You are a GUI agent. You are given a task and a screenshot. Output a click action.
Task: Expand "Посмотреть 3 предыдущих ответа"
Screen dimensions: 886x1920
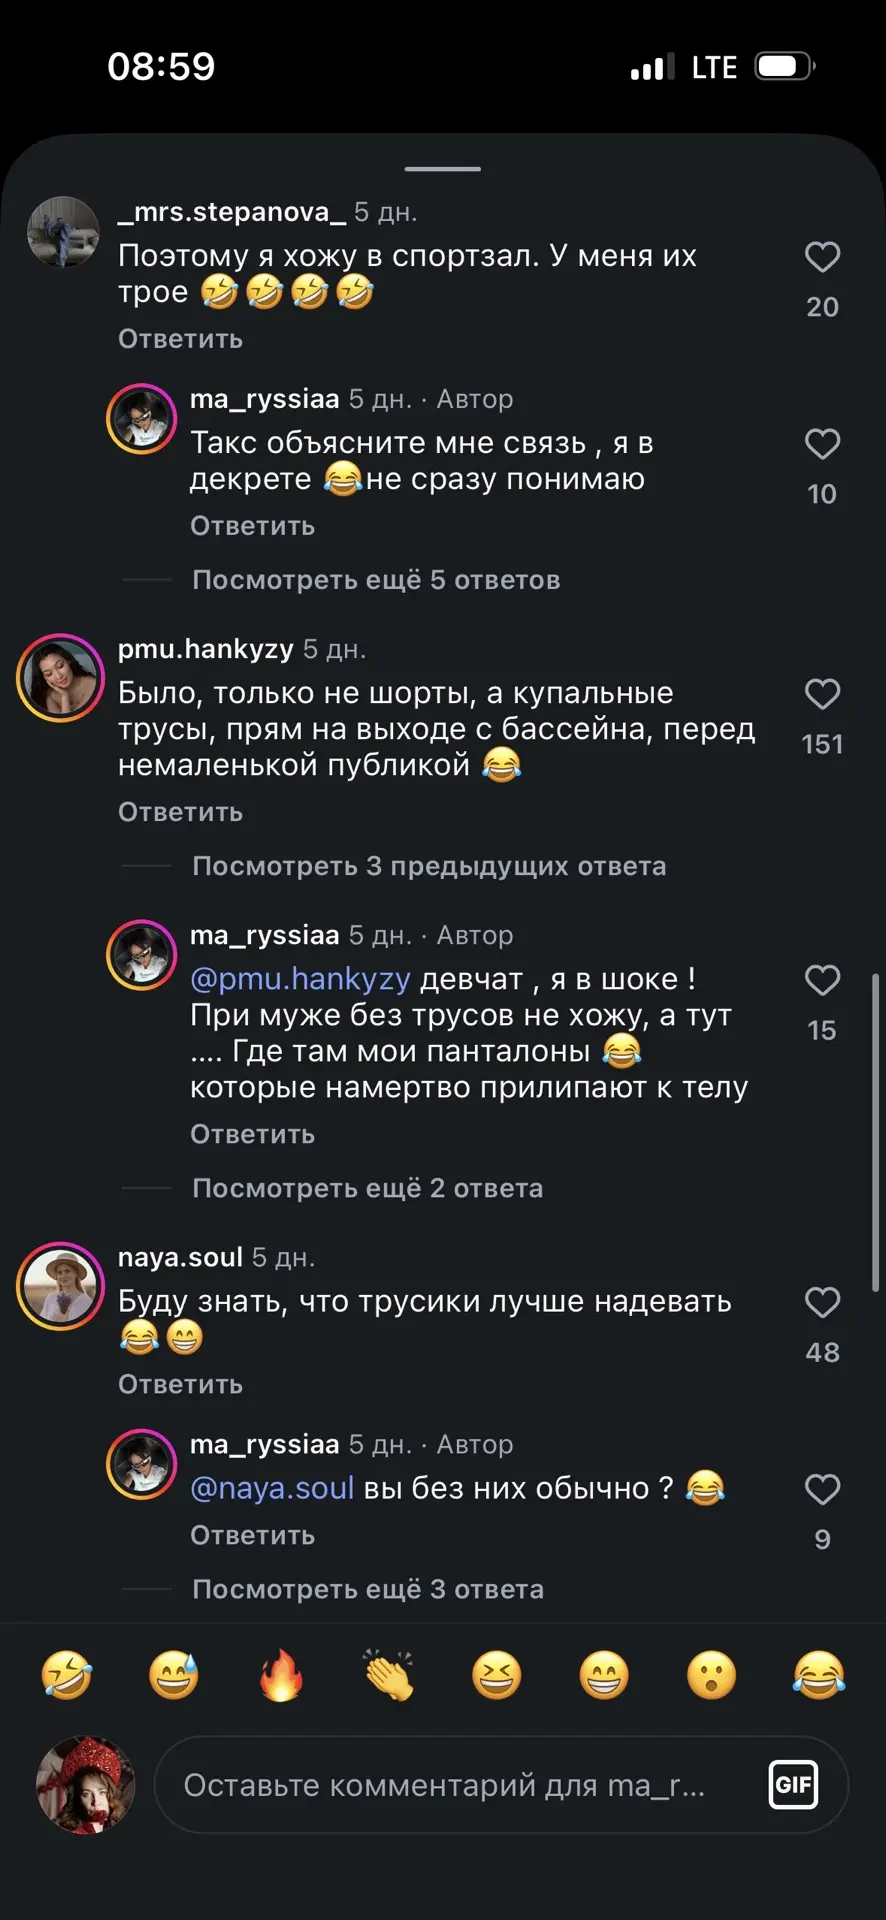pyautogui.click(x=429, y=866)
